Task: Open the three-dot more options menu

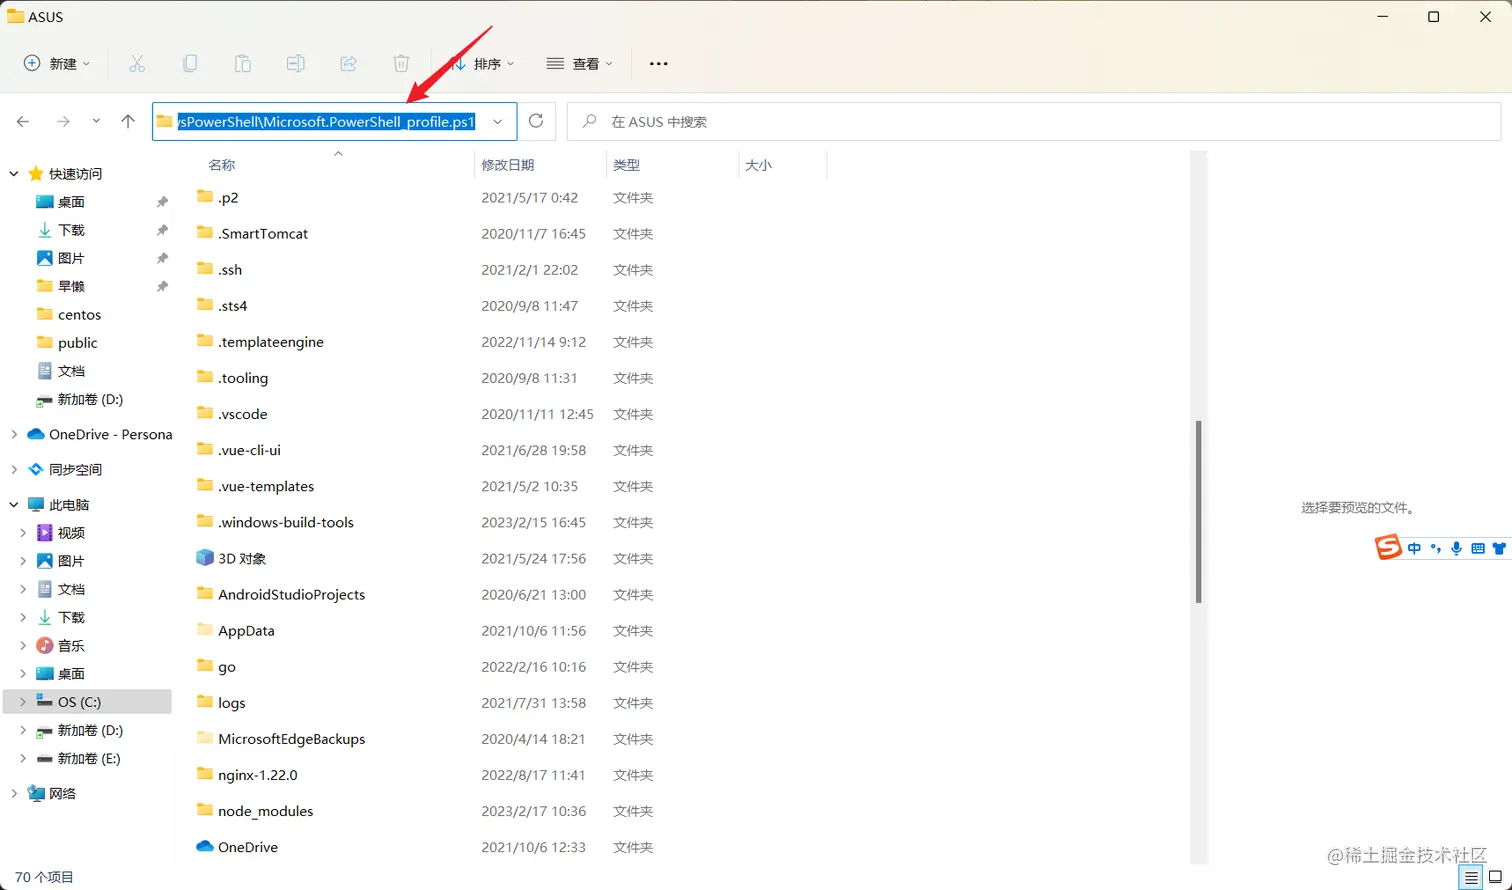Action: (658, 63)
